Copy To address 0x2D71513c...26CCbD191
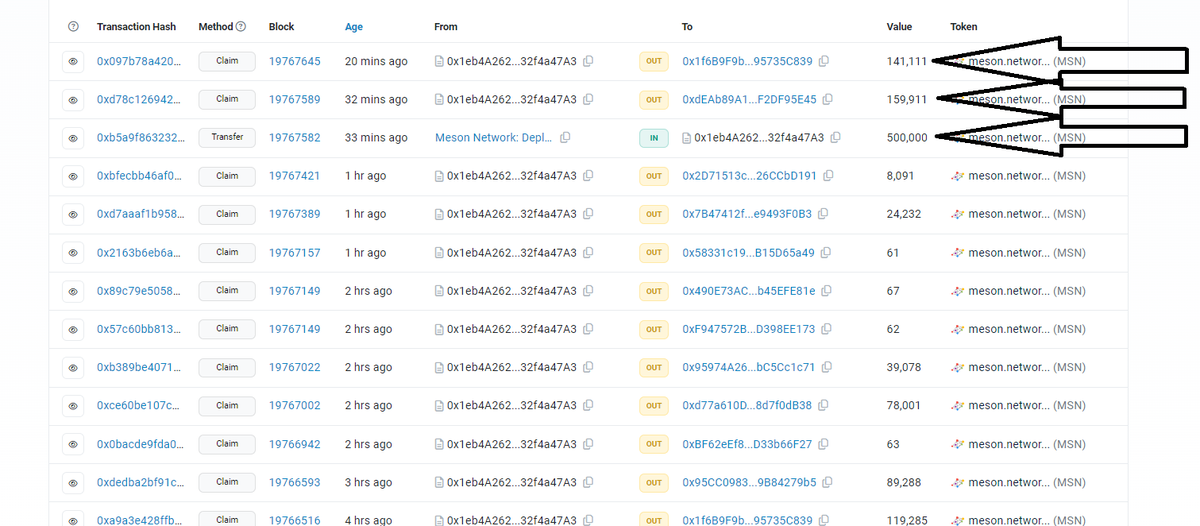The image size is (1200, 526). [829, 175]
